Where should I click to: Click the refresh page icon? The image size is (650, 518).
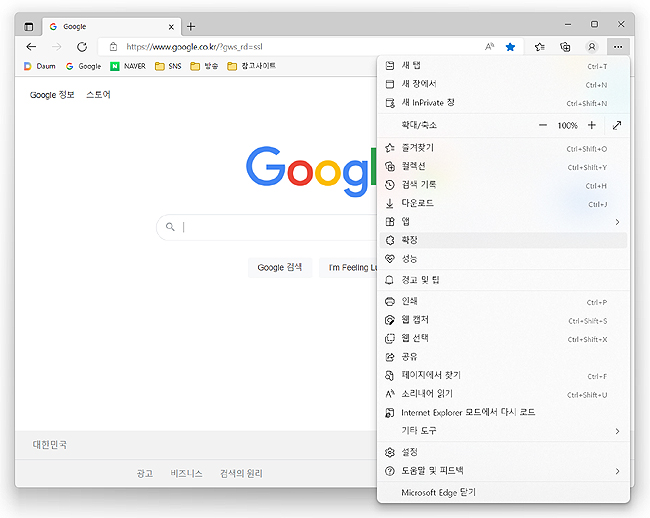(82, 47)
